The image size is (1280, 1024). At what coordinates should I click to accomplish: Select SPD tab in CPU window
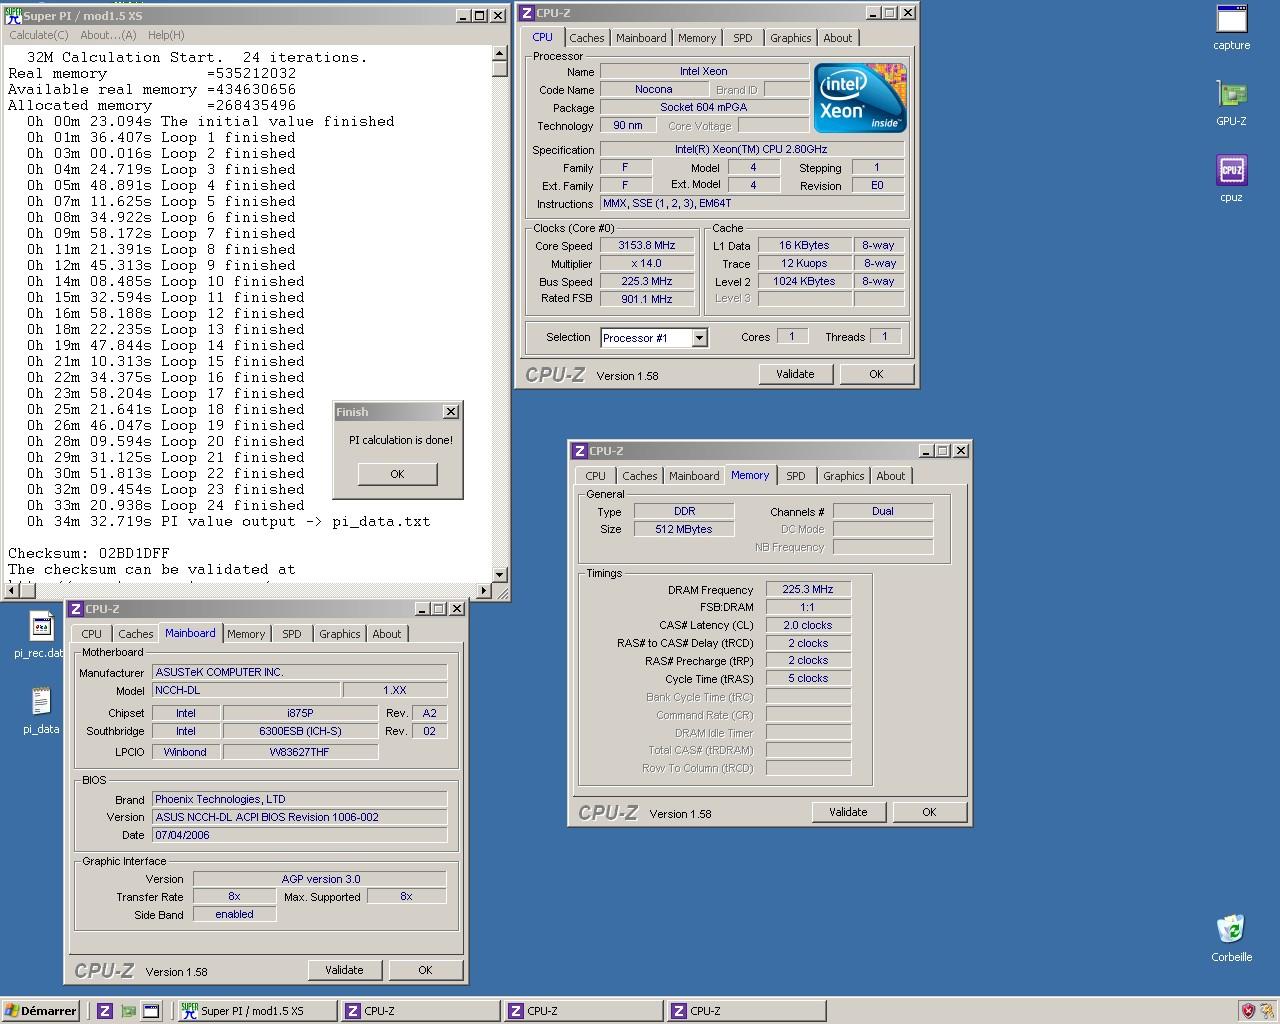742,38
